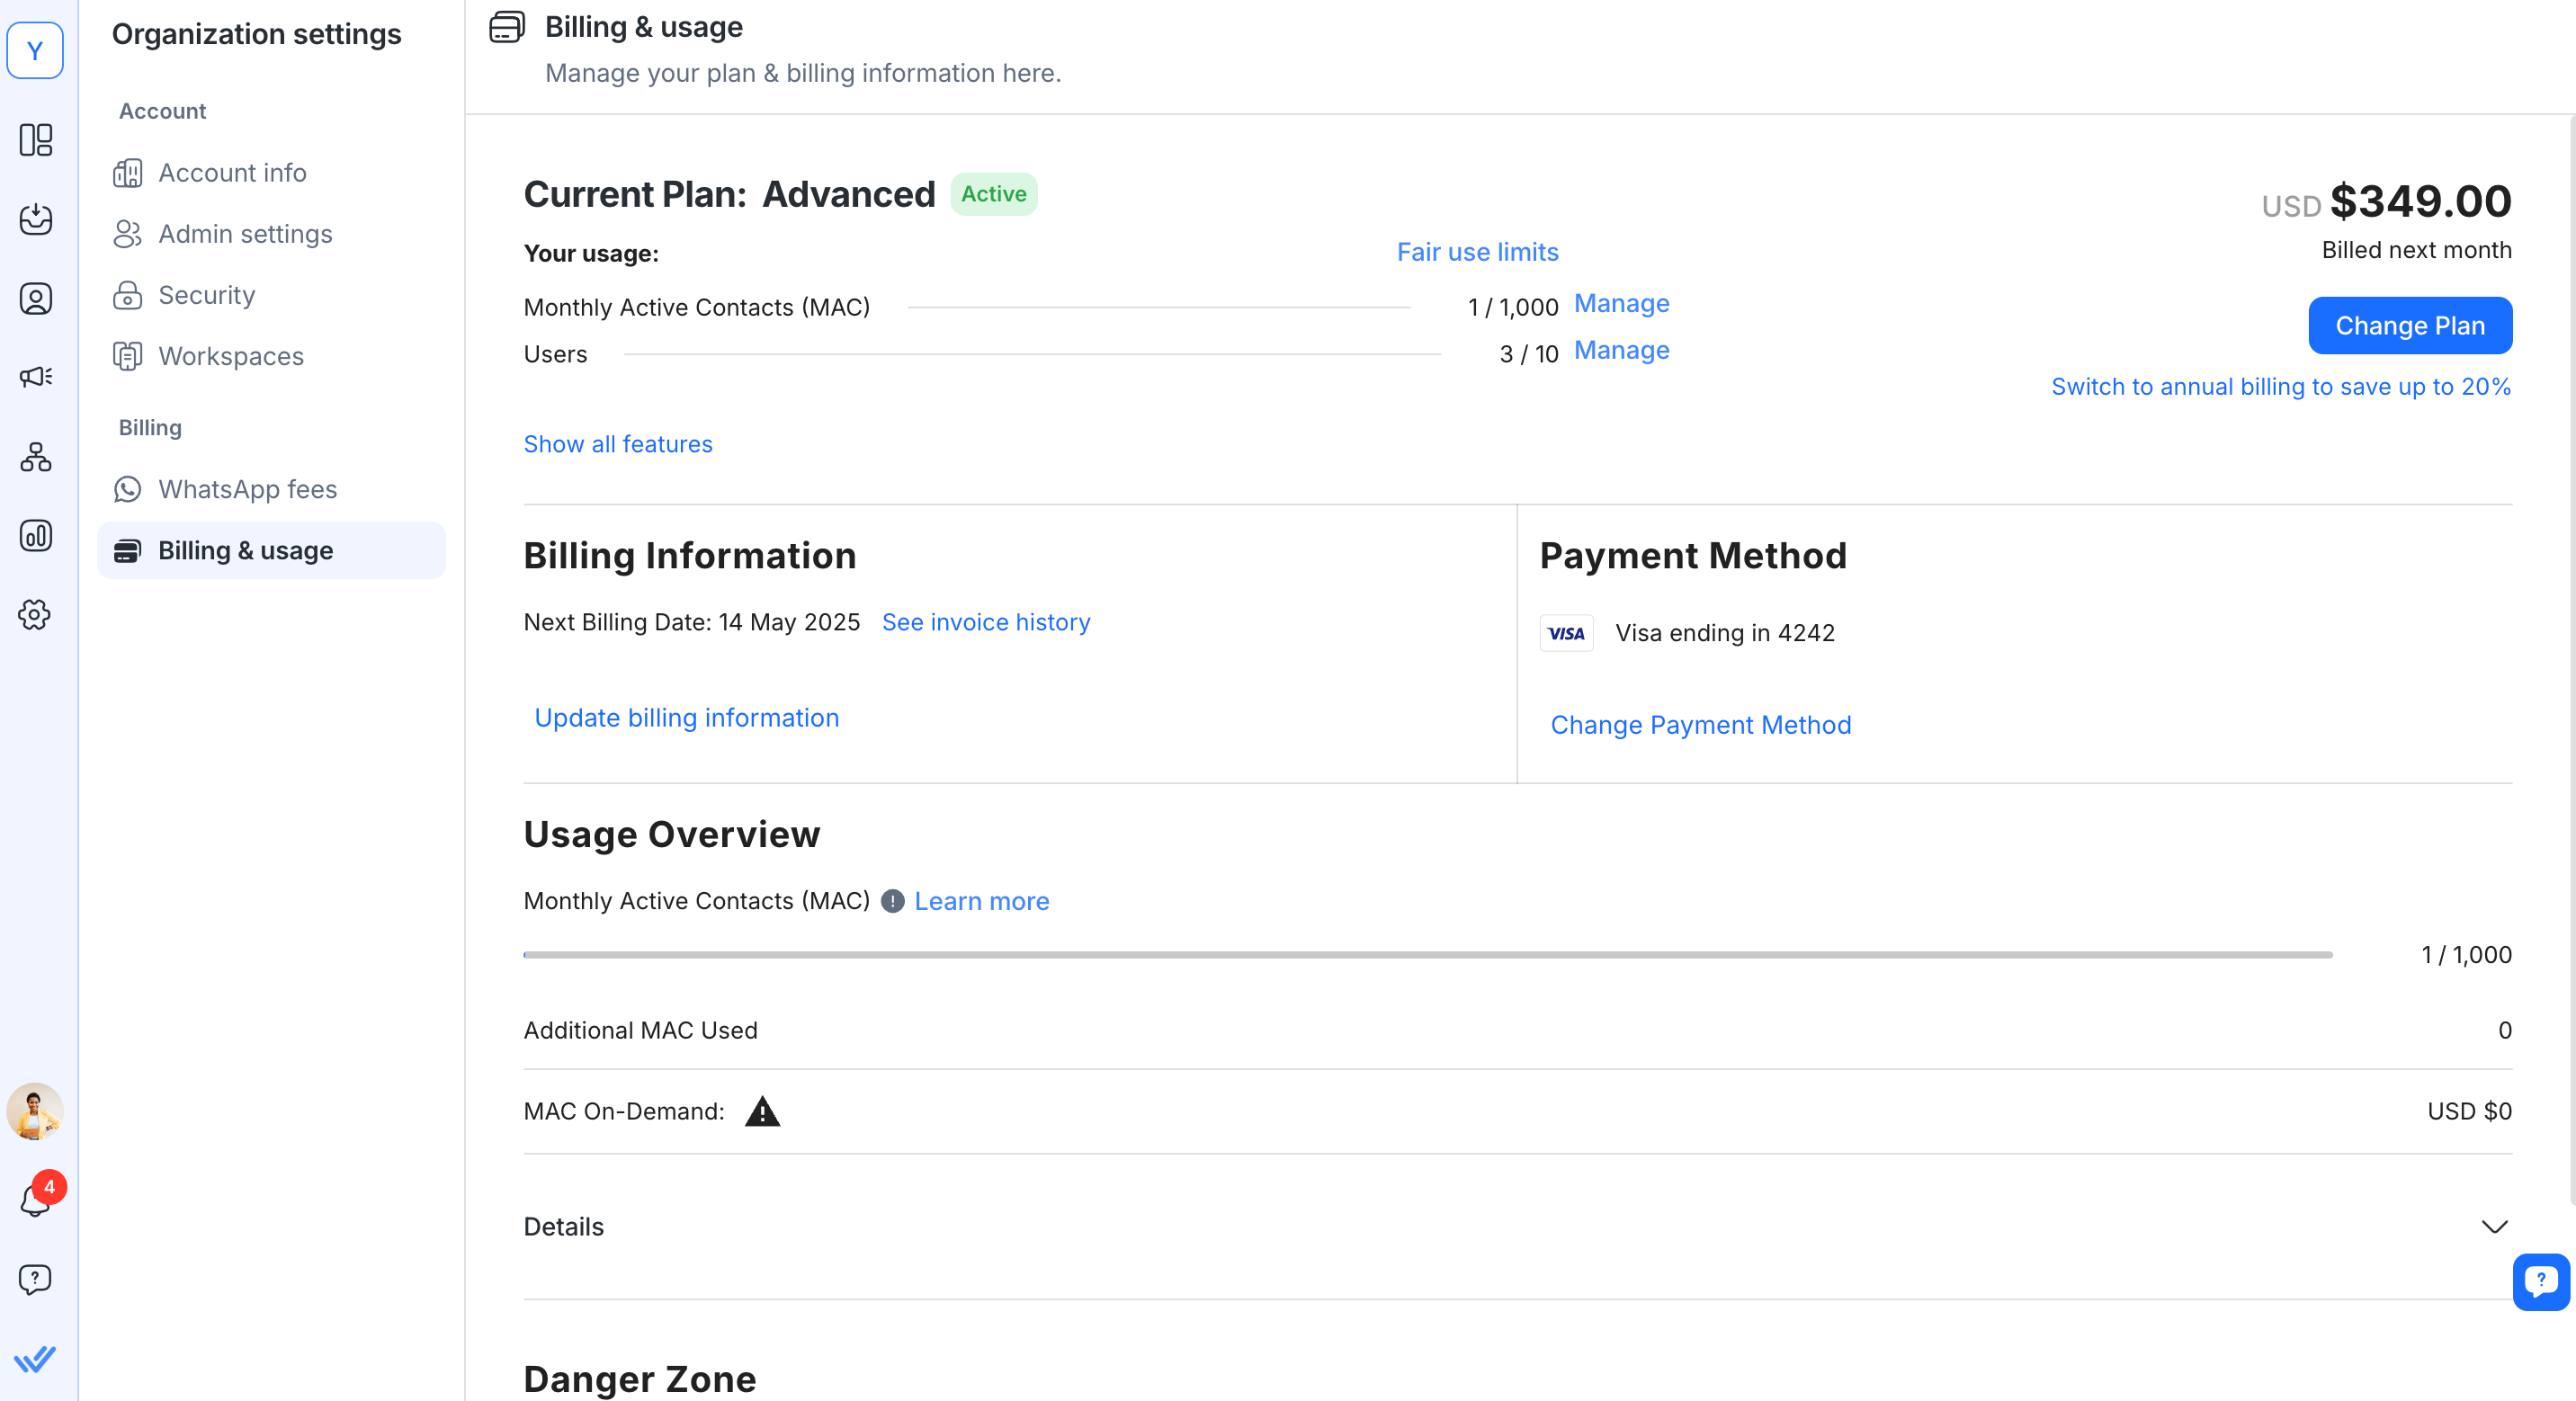This screenshot has width=2576, height=1401.
Task: Open the reports chart icon
Action: coord(36,536)
